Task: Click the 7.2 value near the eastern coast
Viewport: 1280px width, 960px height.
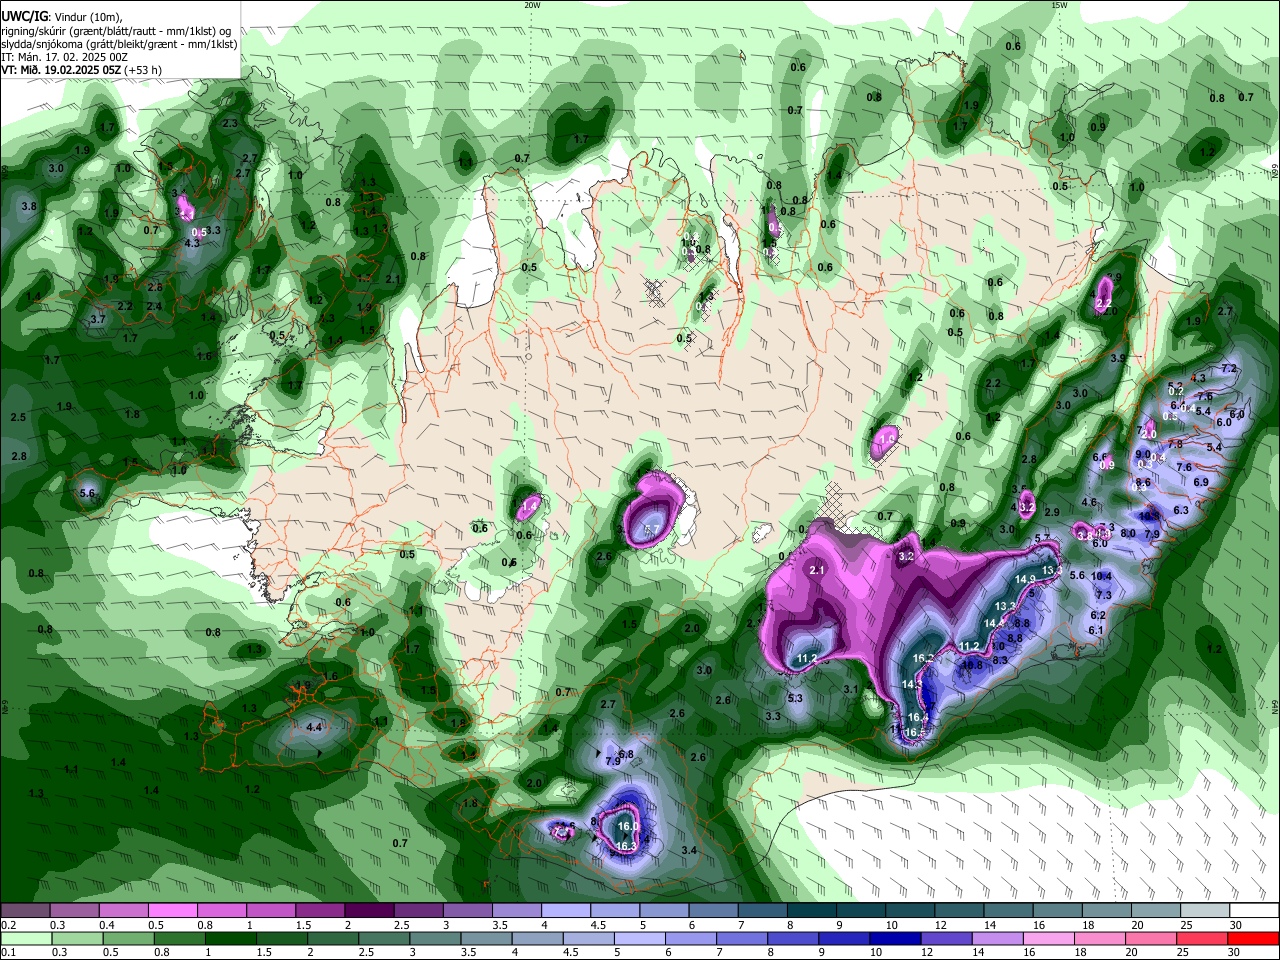Action: point(1229,369)
